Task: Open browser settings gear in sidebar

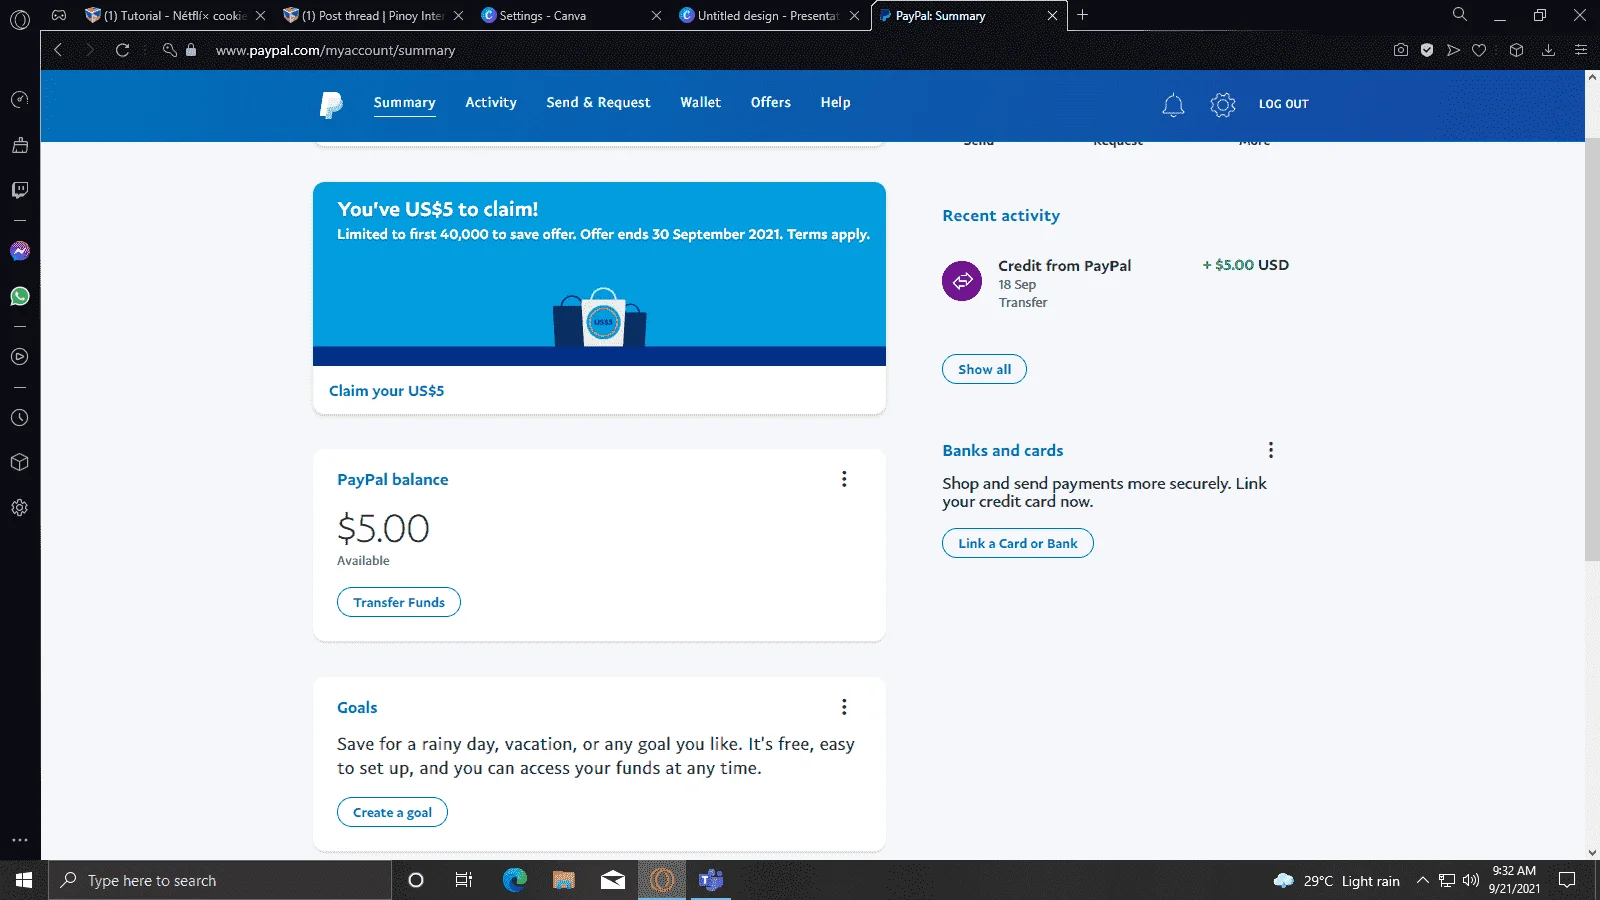Action: click(19, 508)
